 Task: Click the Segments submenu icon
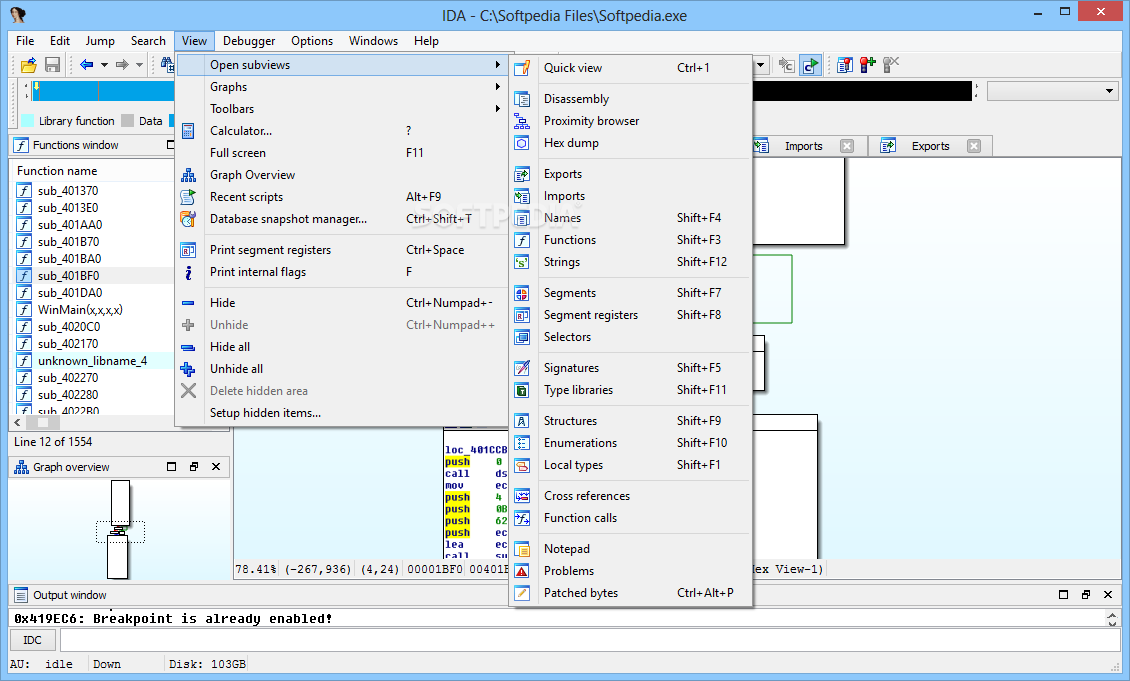[x=522, y=293]
